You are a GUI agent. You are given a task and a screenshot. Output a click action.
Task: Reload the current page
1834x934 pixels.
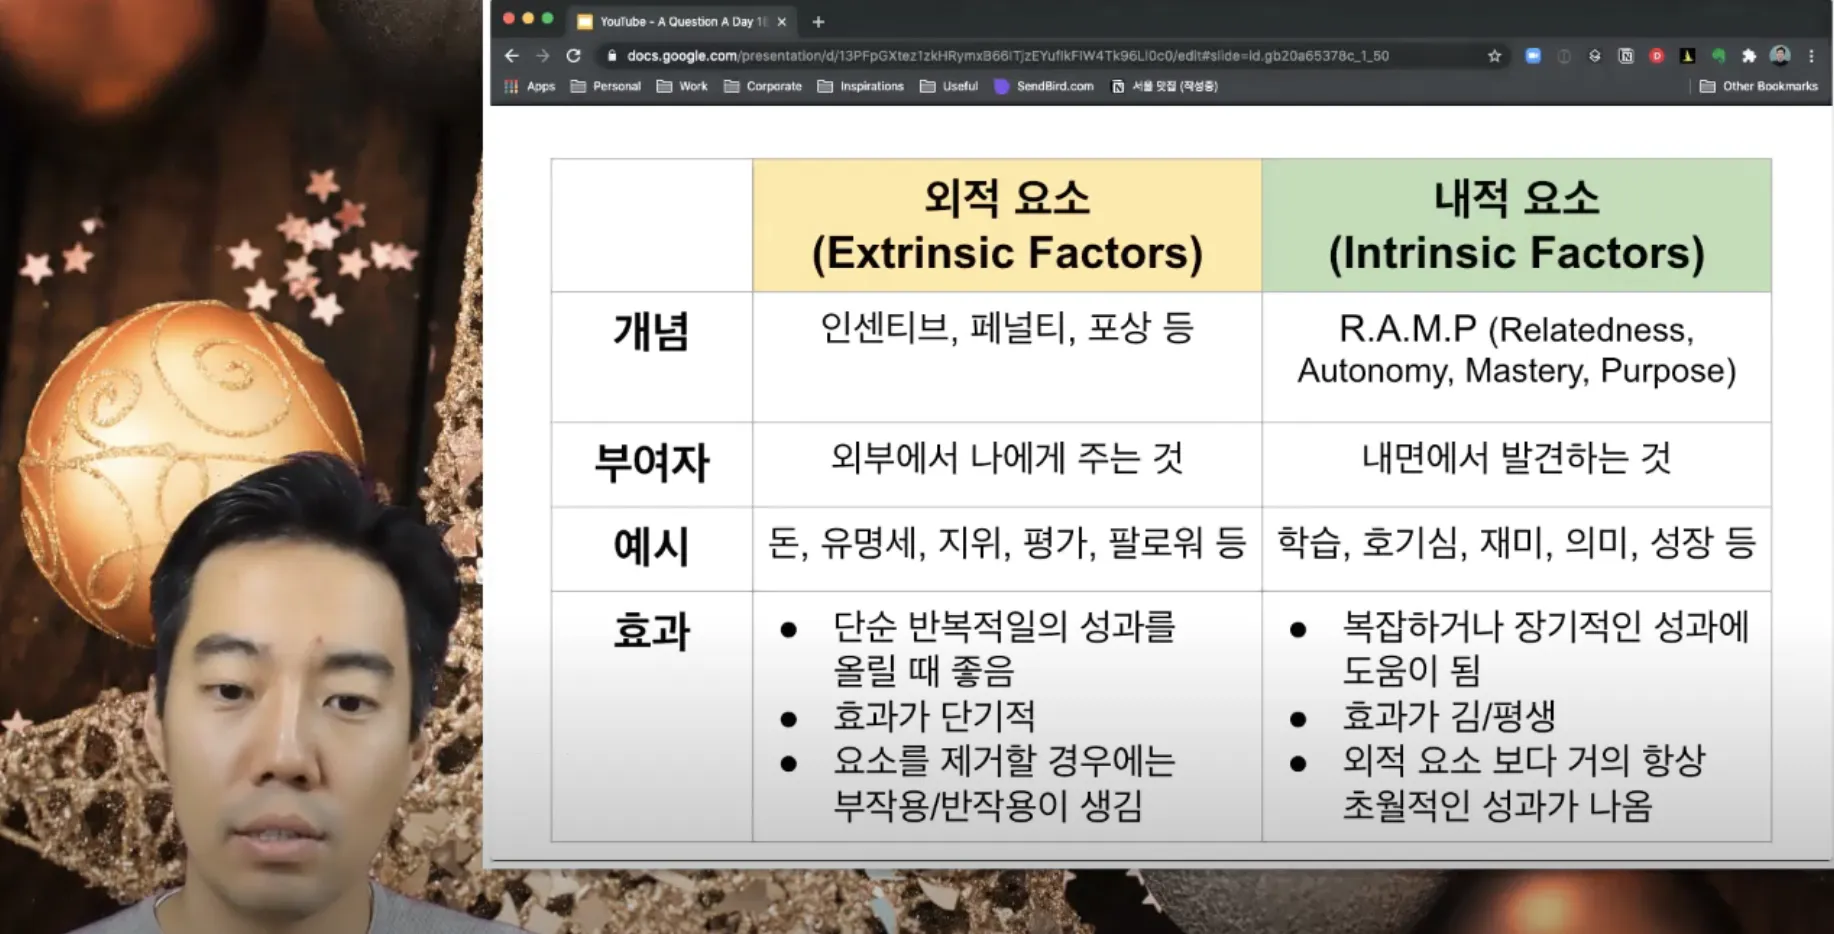(572, 56)
